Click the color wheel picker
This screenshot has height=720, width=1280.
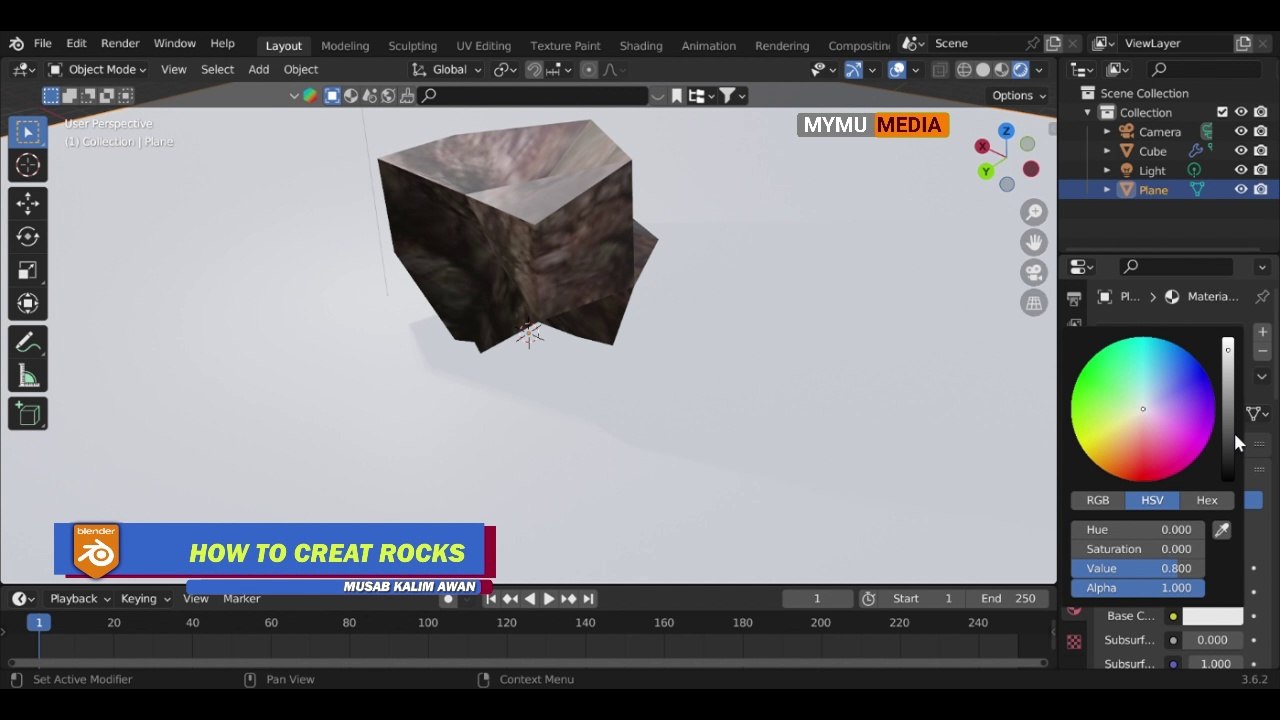[x=1143, y=409]
